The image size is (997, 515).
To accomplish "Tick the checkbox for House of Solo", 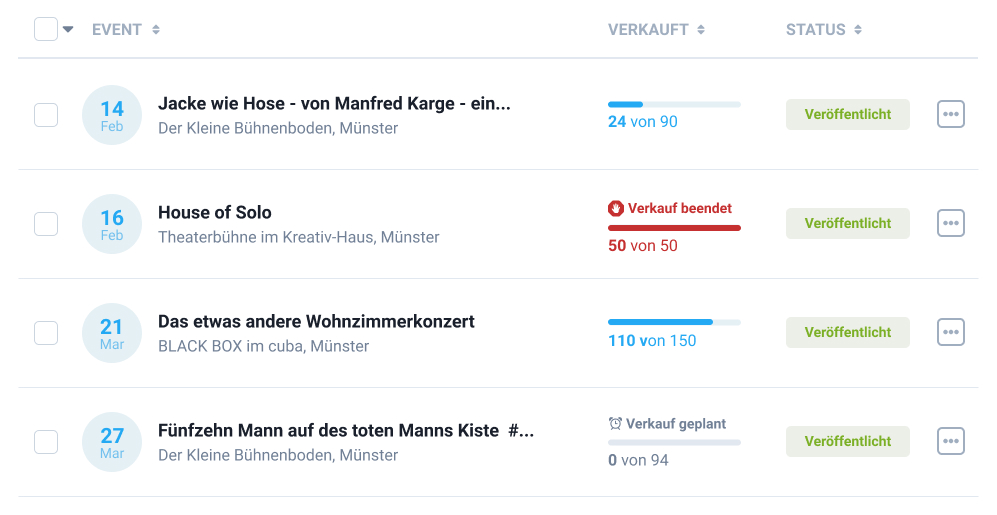I will (46, 224).
